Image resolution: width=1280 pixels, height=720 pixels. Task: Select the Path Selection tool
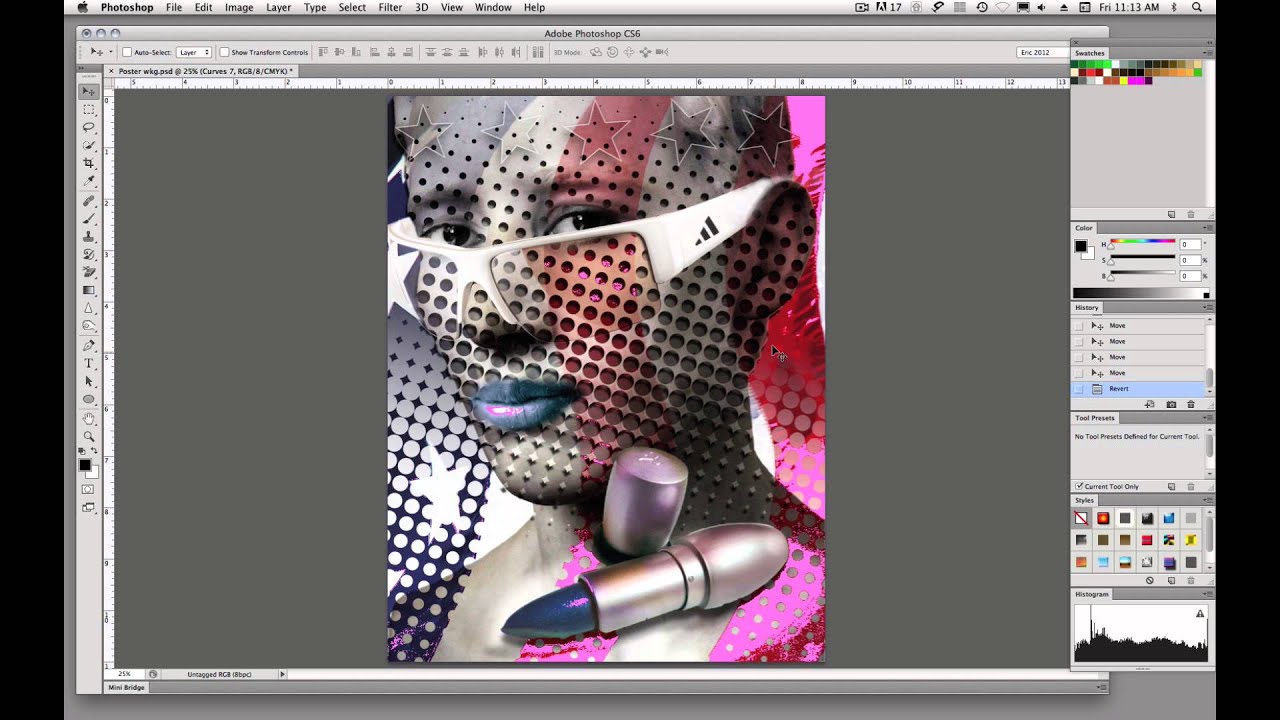pos(89,382)
